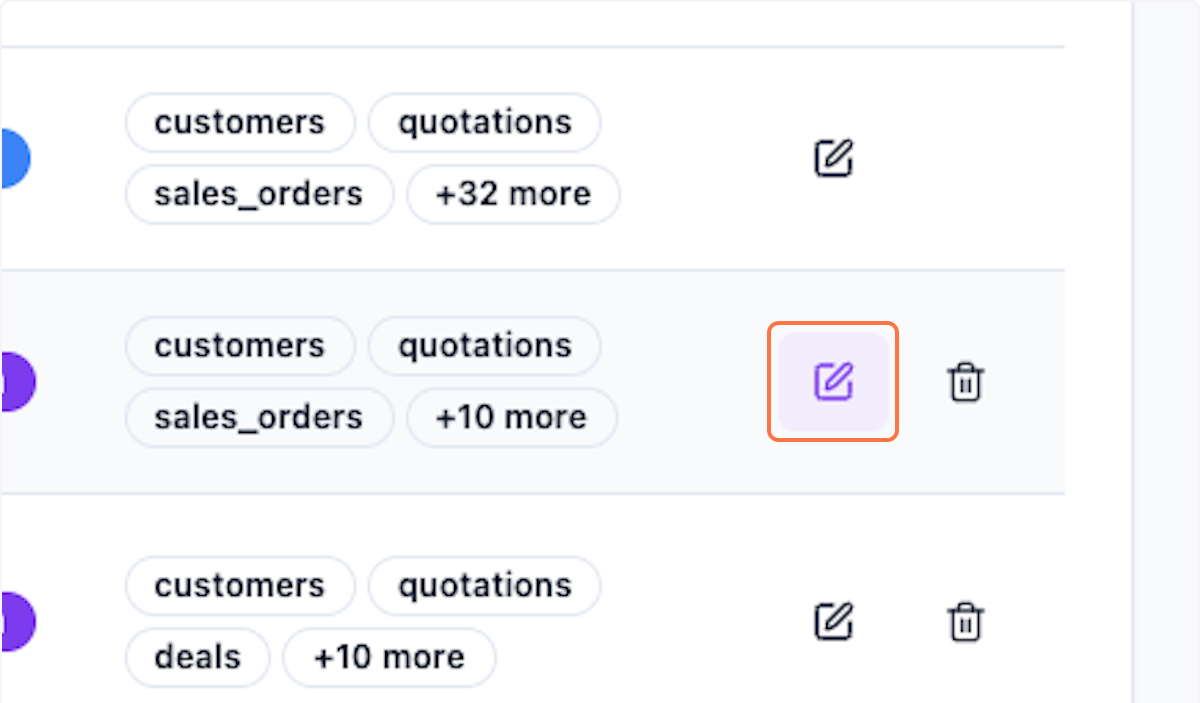
Task: Click the customers tag in top row
Action: pos(240,123)
